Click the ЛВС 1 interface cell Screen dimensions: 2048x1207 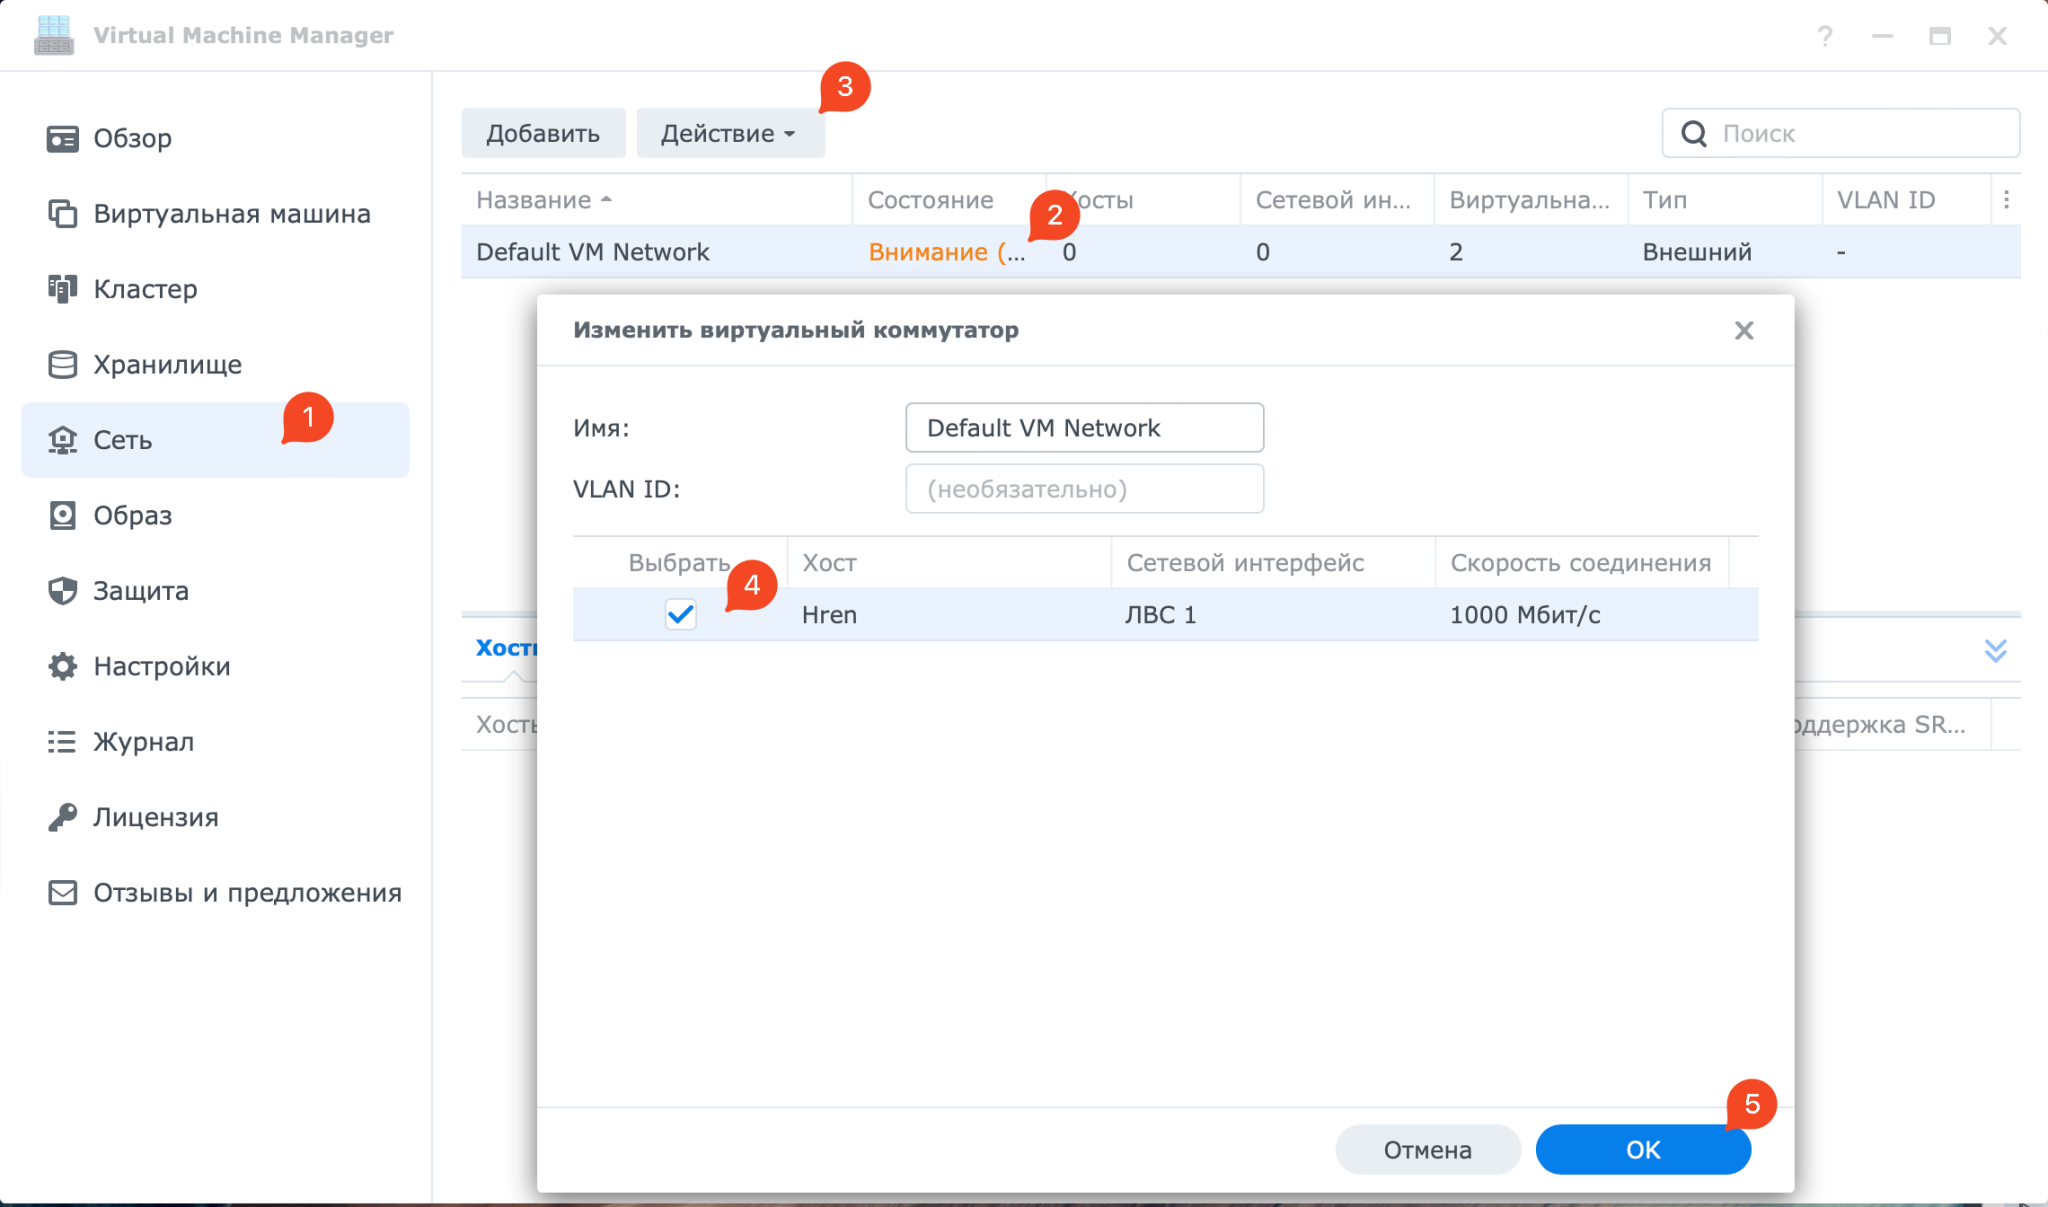(x=1161, y=614)
